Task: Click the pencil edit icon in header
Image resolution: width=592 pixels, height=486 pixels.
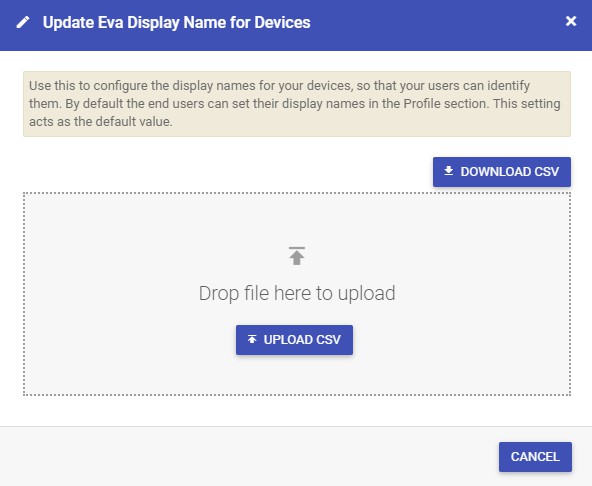Action: (23, 22)
